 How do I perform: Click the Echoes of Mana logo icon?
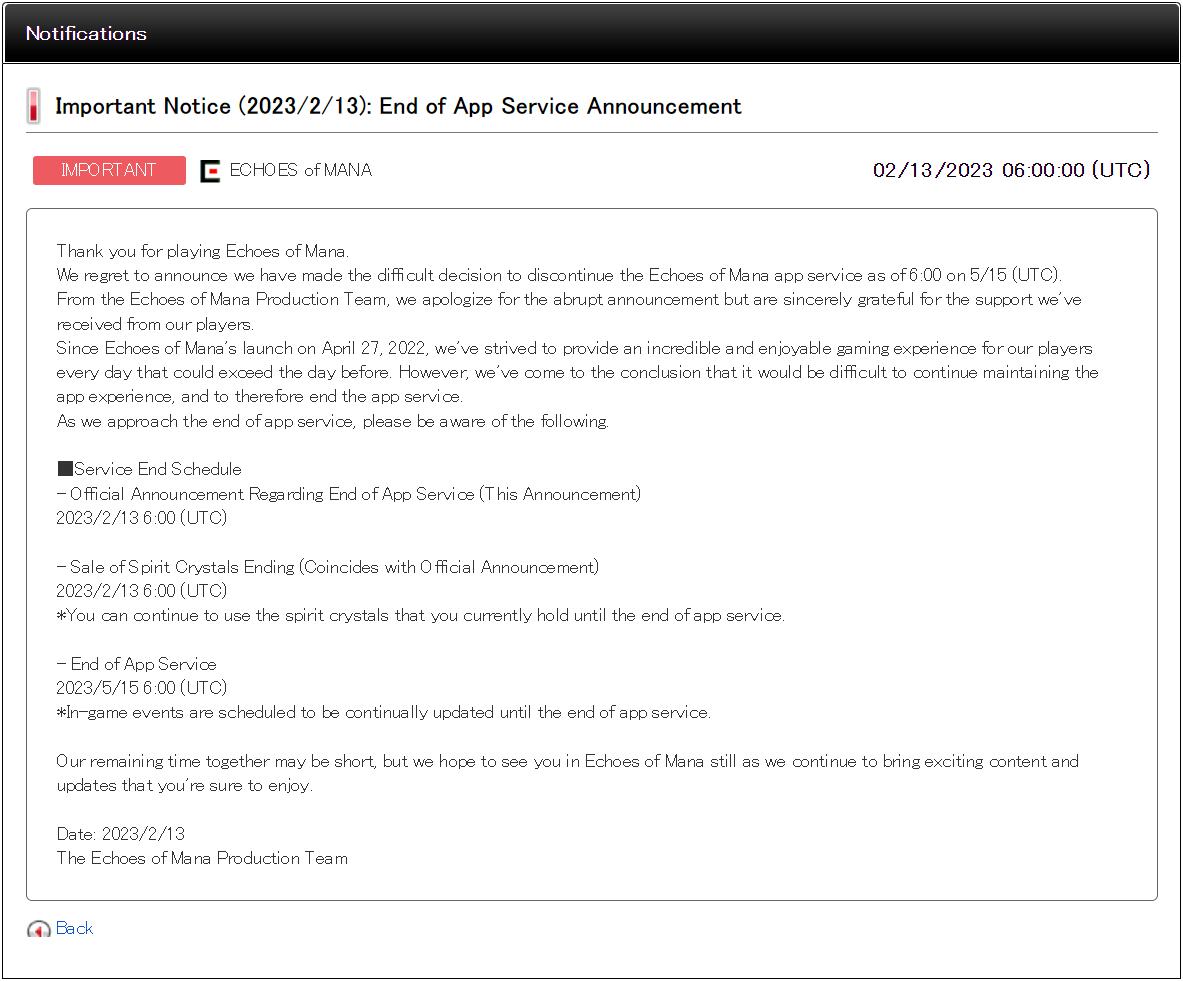(210, 171)
